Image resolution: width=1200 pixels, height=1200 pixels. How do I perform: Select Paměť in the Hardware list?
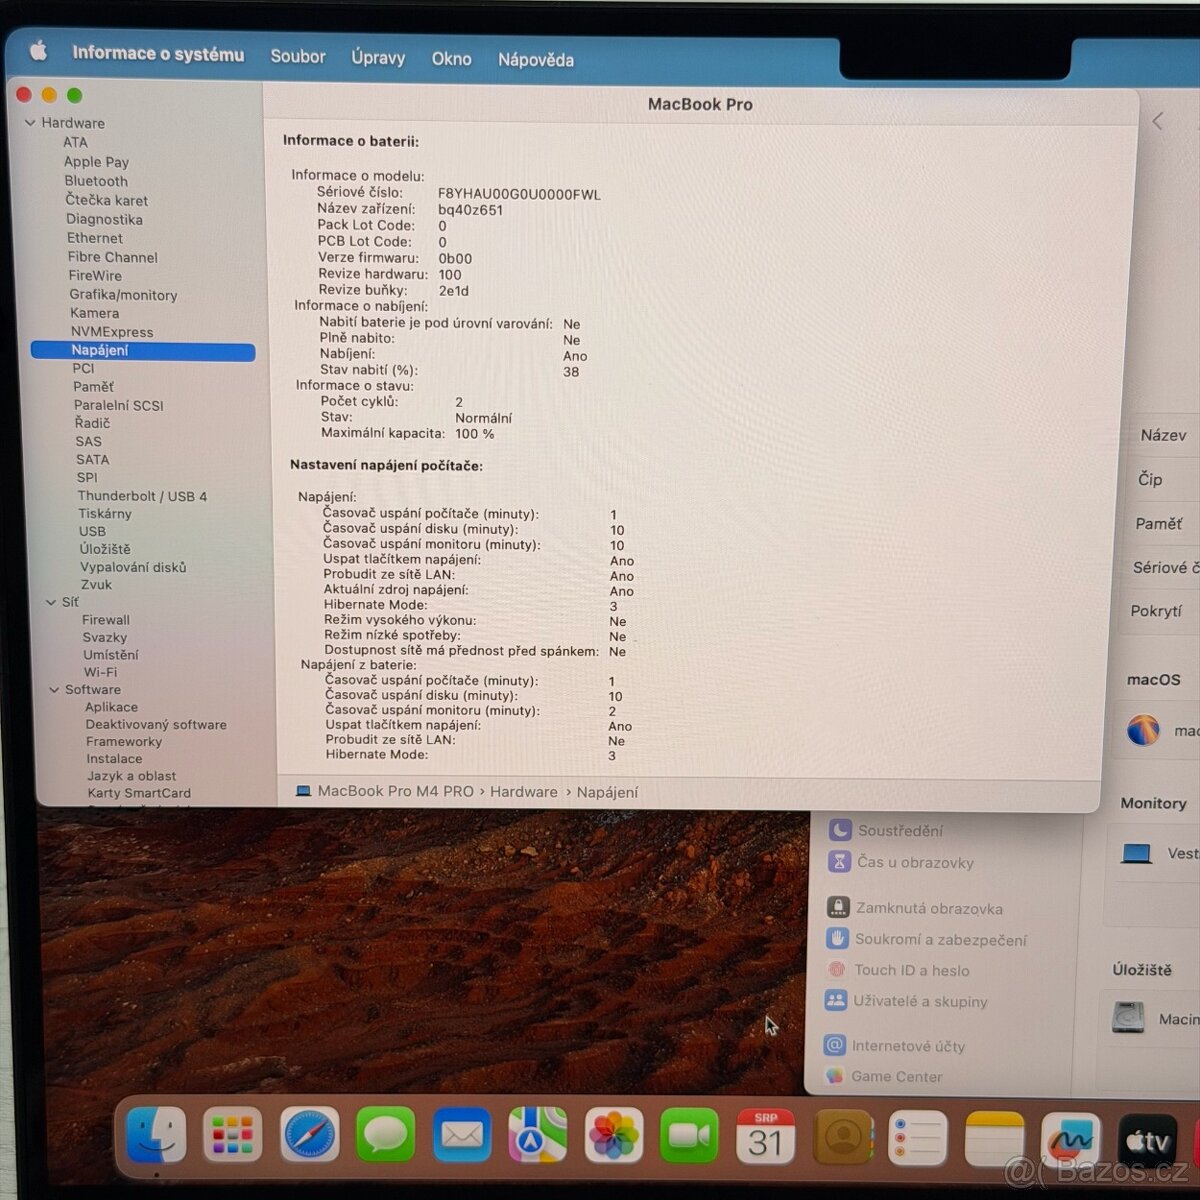[x=93, y=387]
